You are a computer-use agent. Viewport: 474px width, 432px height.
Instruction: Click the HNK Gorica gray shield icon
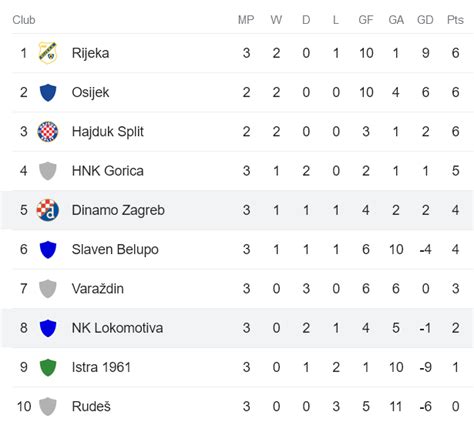point(48,171)
